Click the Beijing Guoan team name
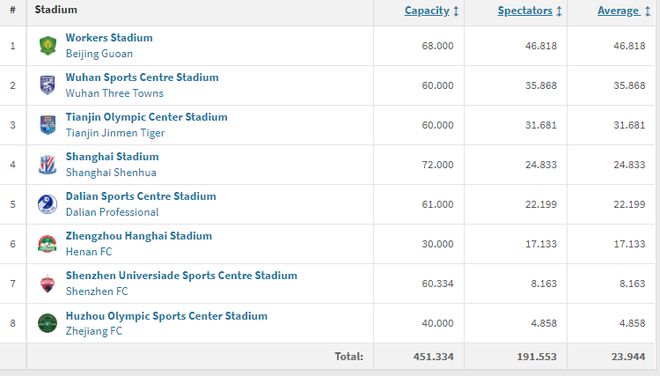The width and height of the screenshot is (660, 376). (x=99, y=53)
